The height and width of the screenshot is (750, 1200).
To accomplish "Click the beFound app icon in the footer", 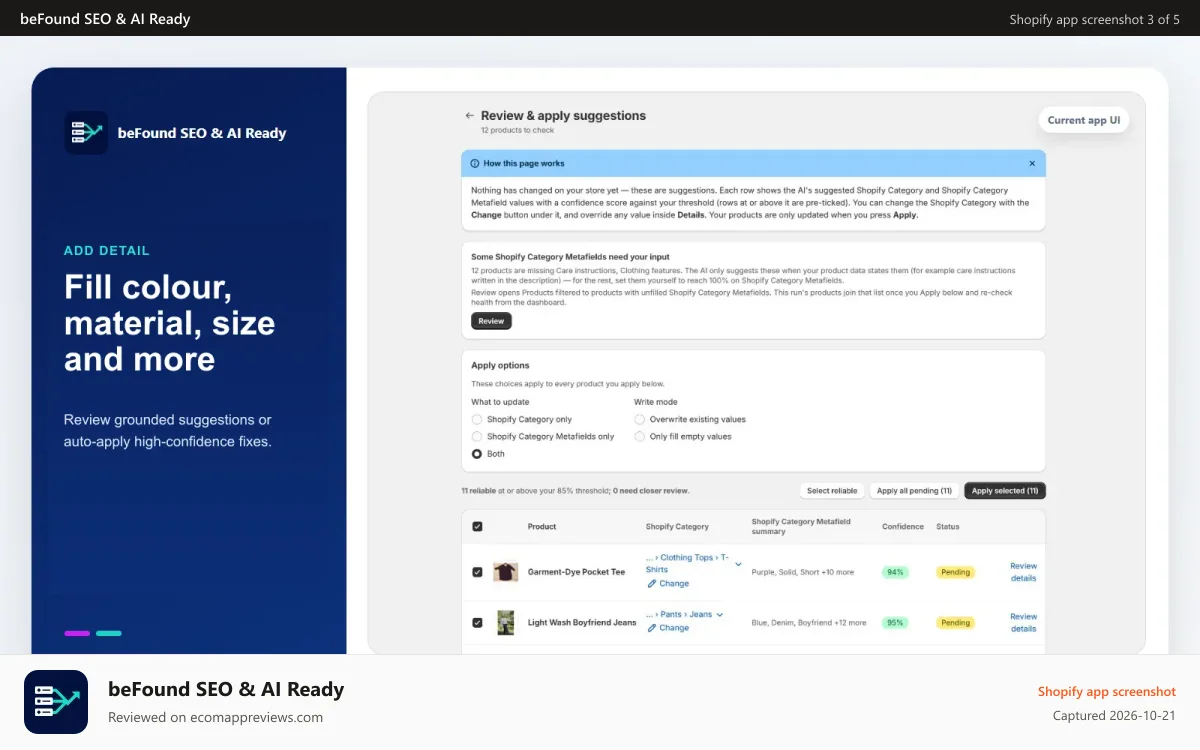I will tap(56, 702).
